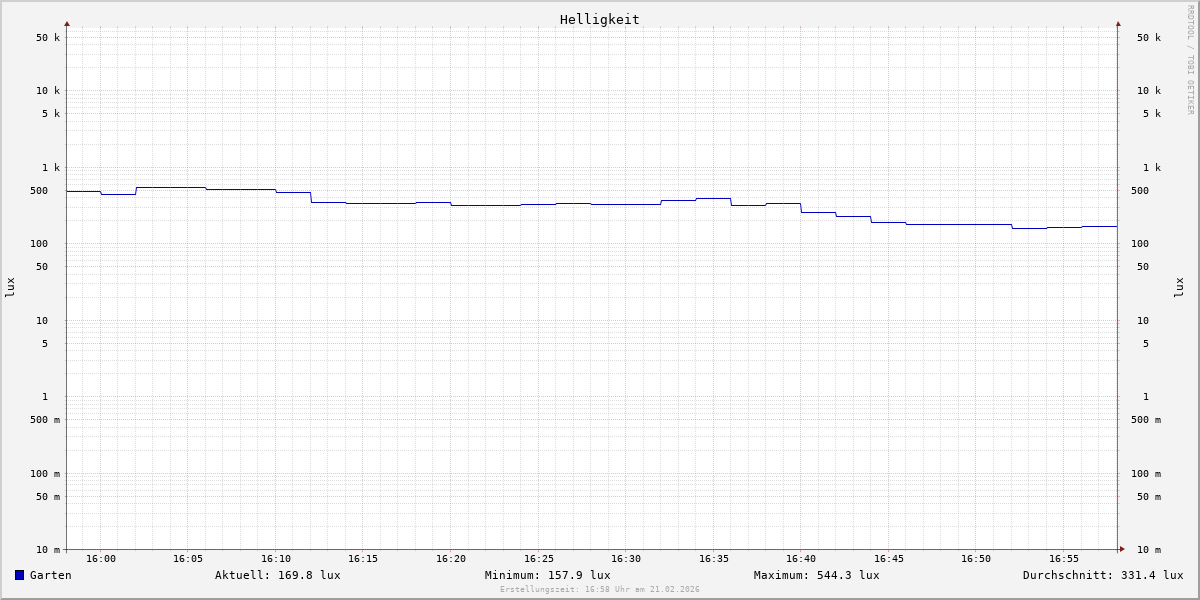Click the '500 m' label on the left axis
Image resolution: width=1200 pixels, height=600 pixels.
pyautogui.click(x=45, y=420)
